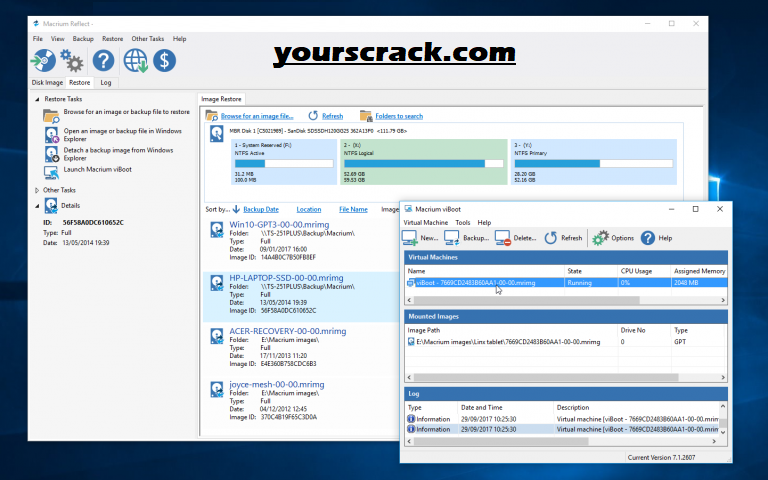Click the Detach backup image icon
The height and width of the screenshot is (480, 768).
pos(51,154)
